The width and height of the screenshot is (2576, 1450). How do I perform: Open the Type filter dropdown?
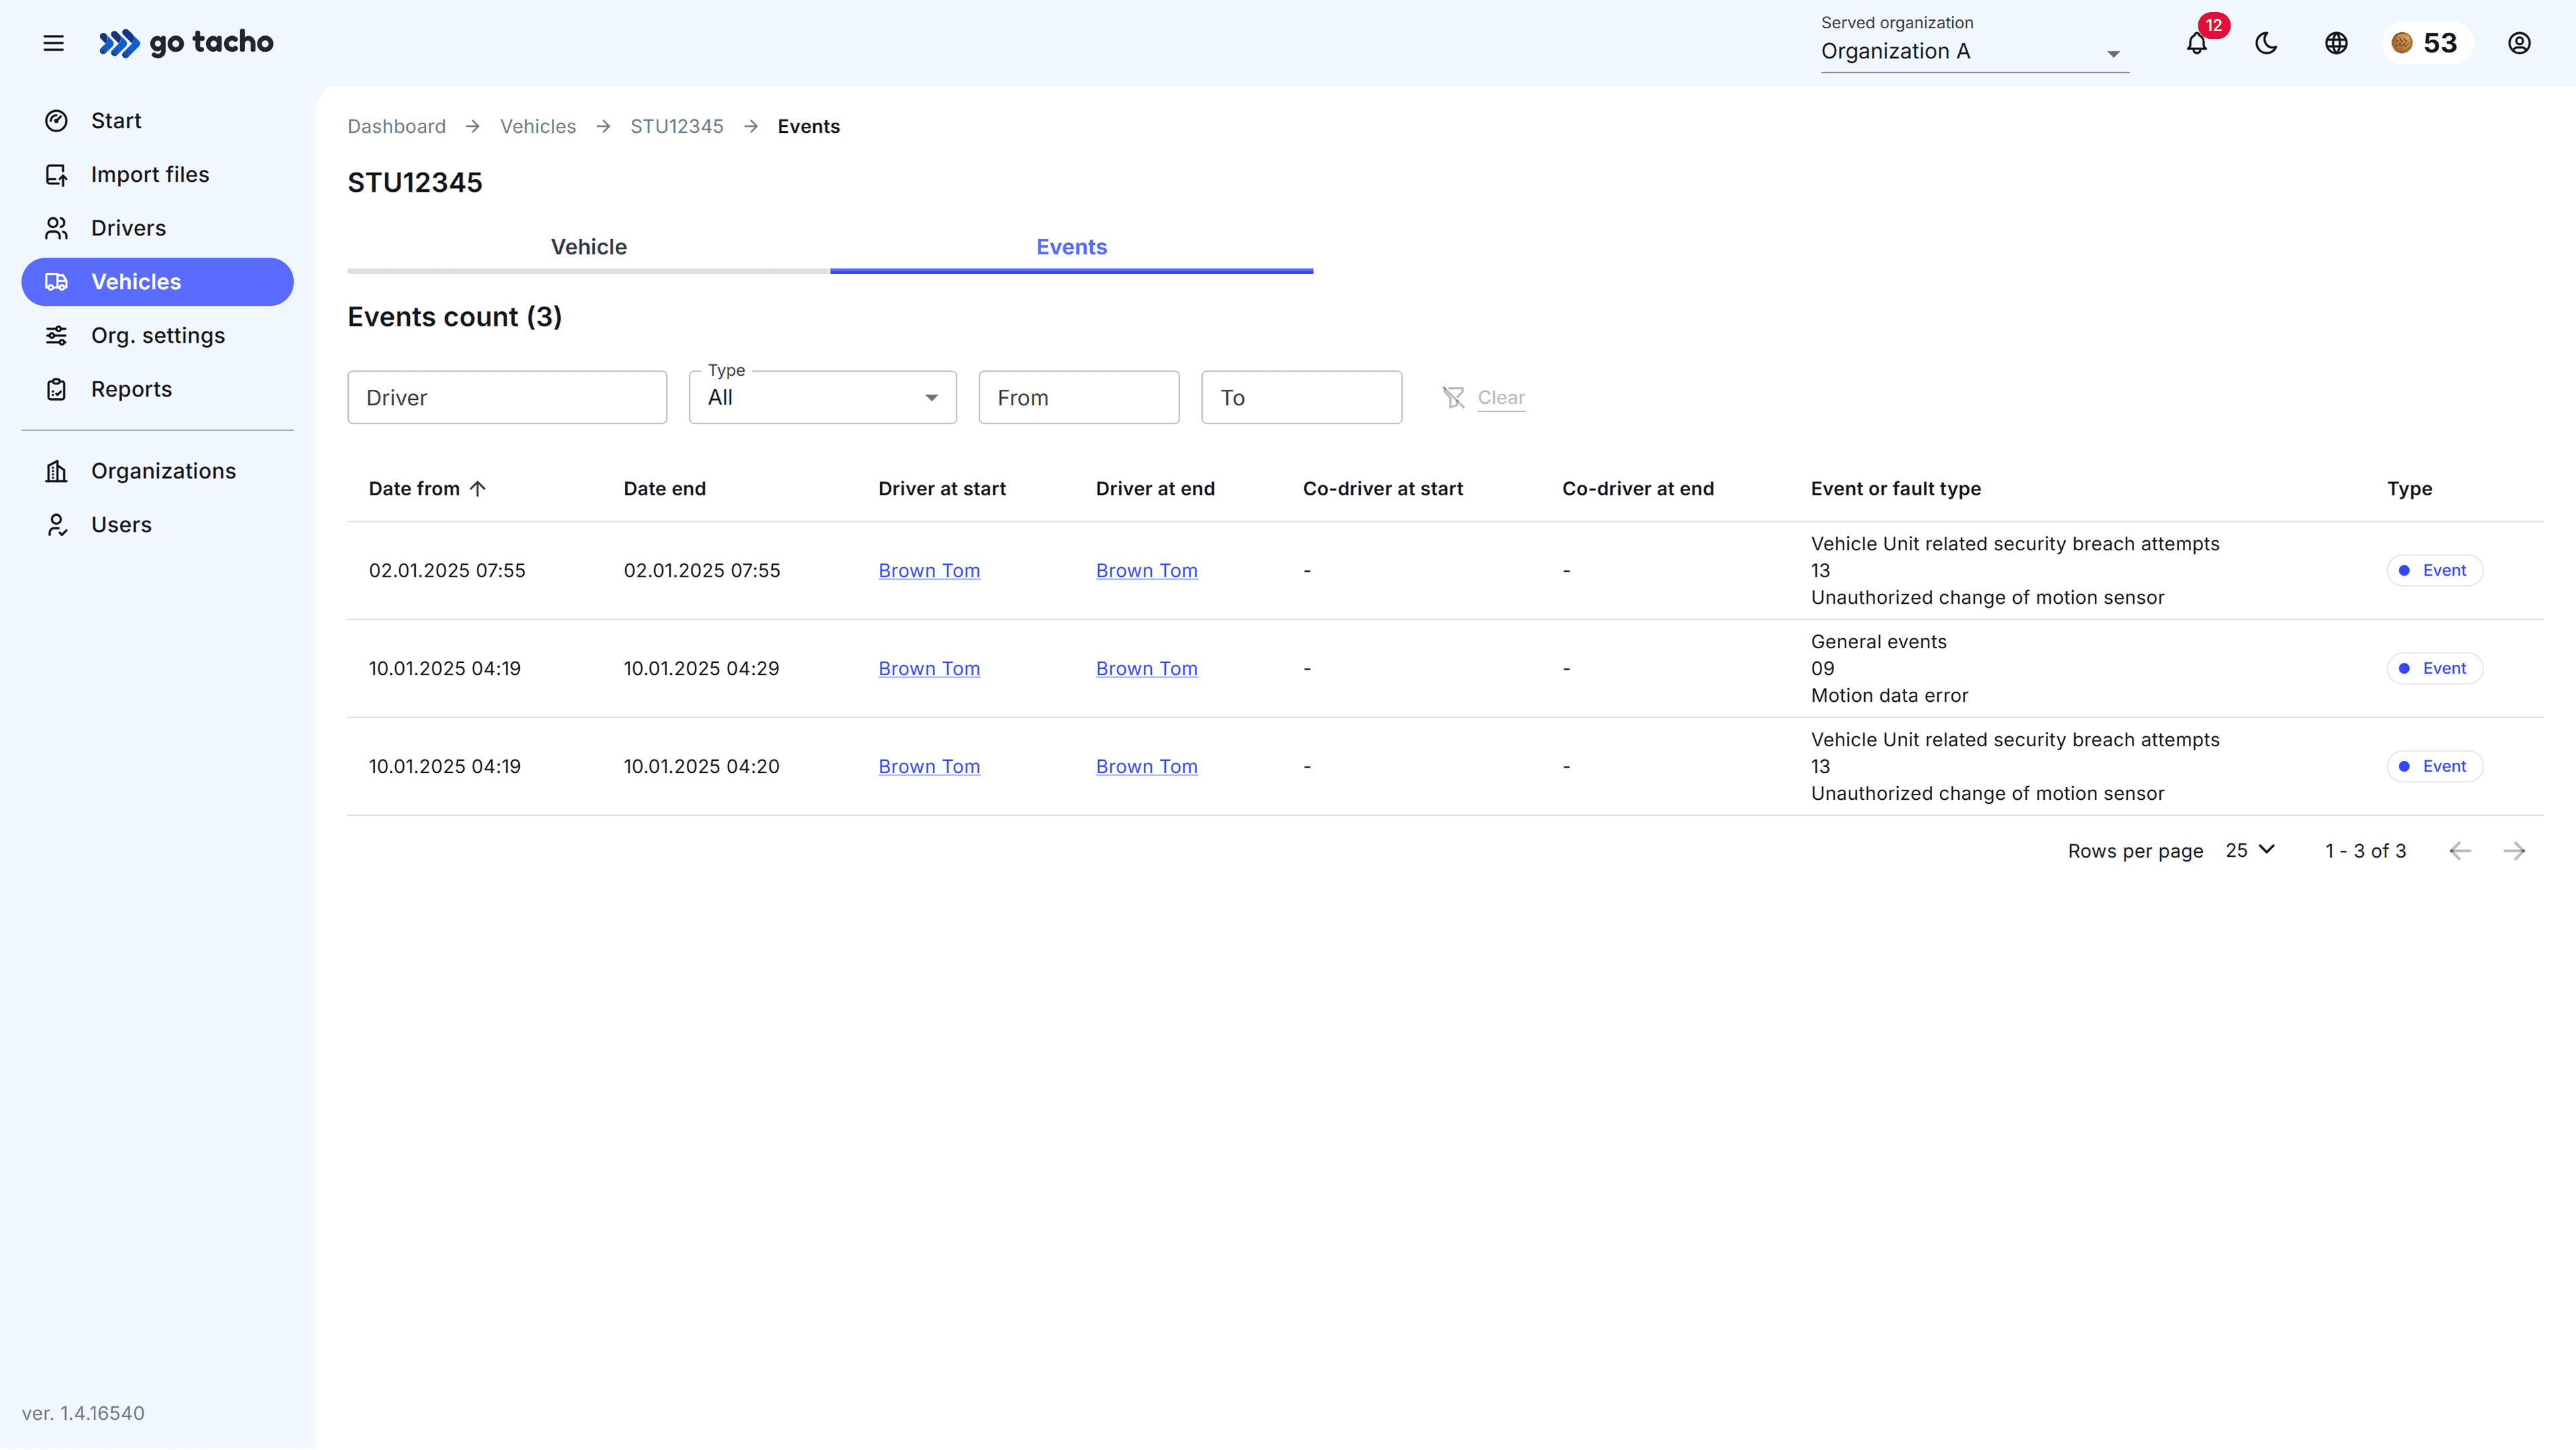(x=822, y=398)
